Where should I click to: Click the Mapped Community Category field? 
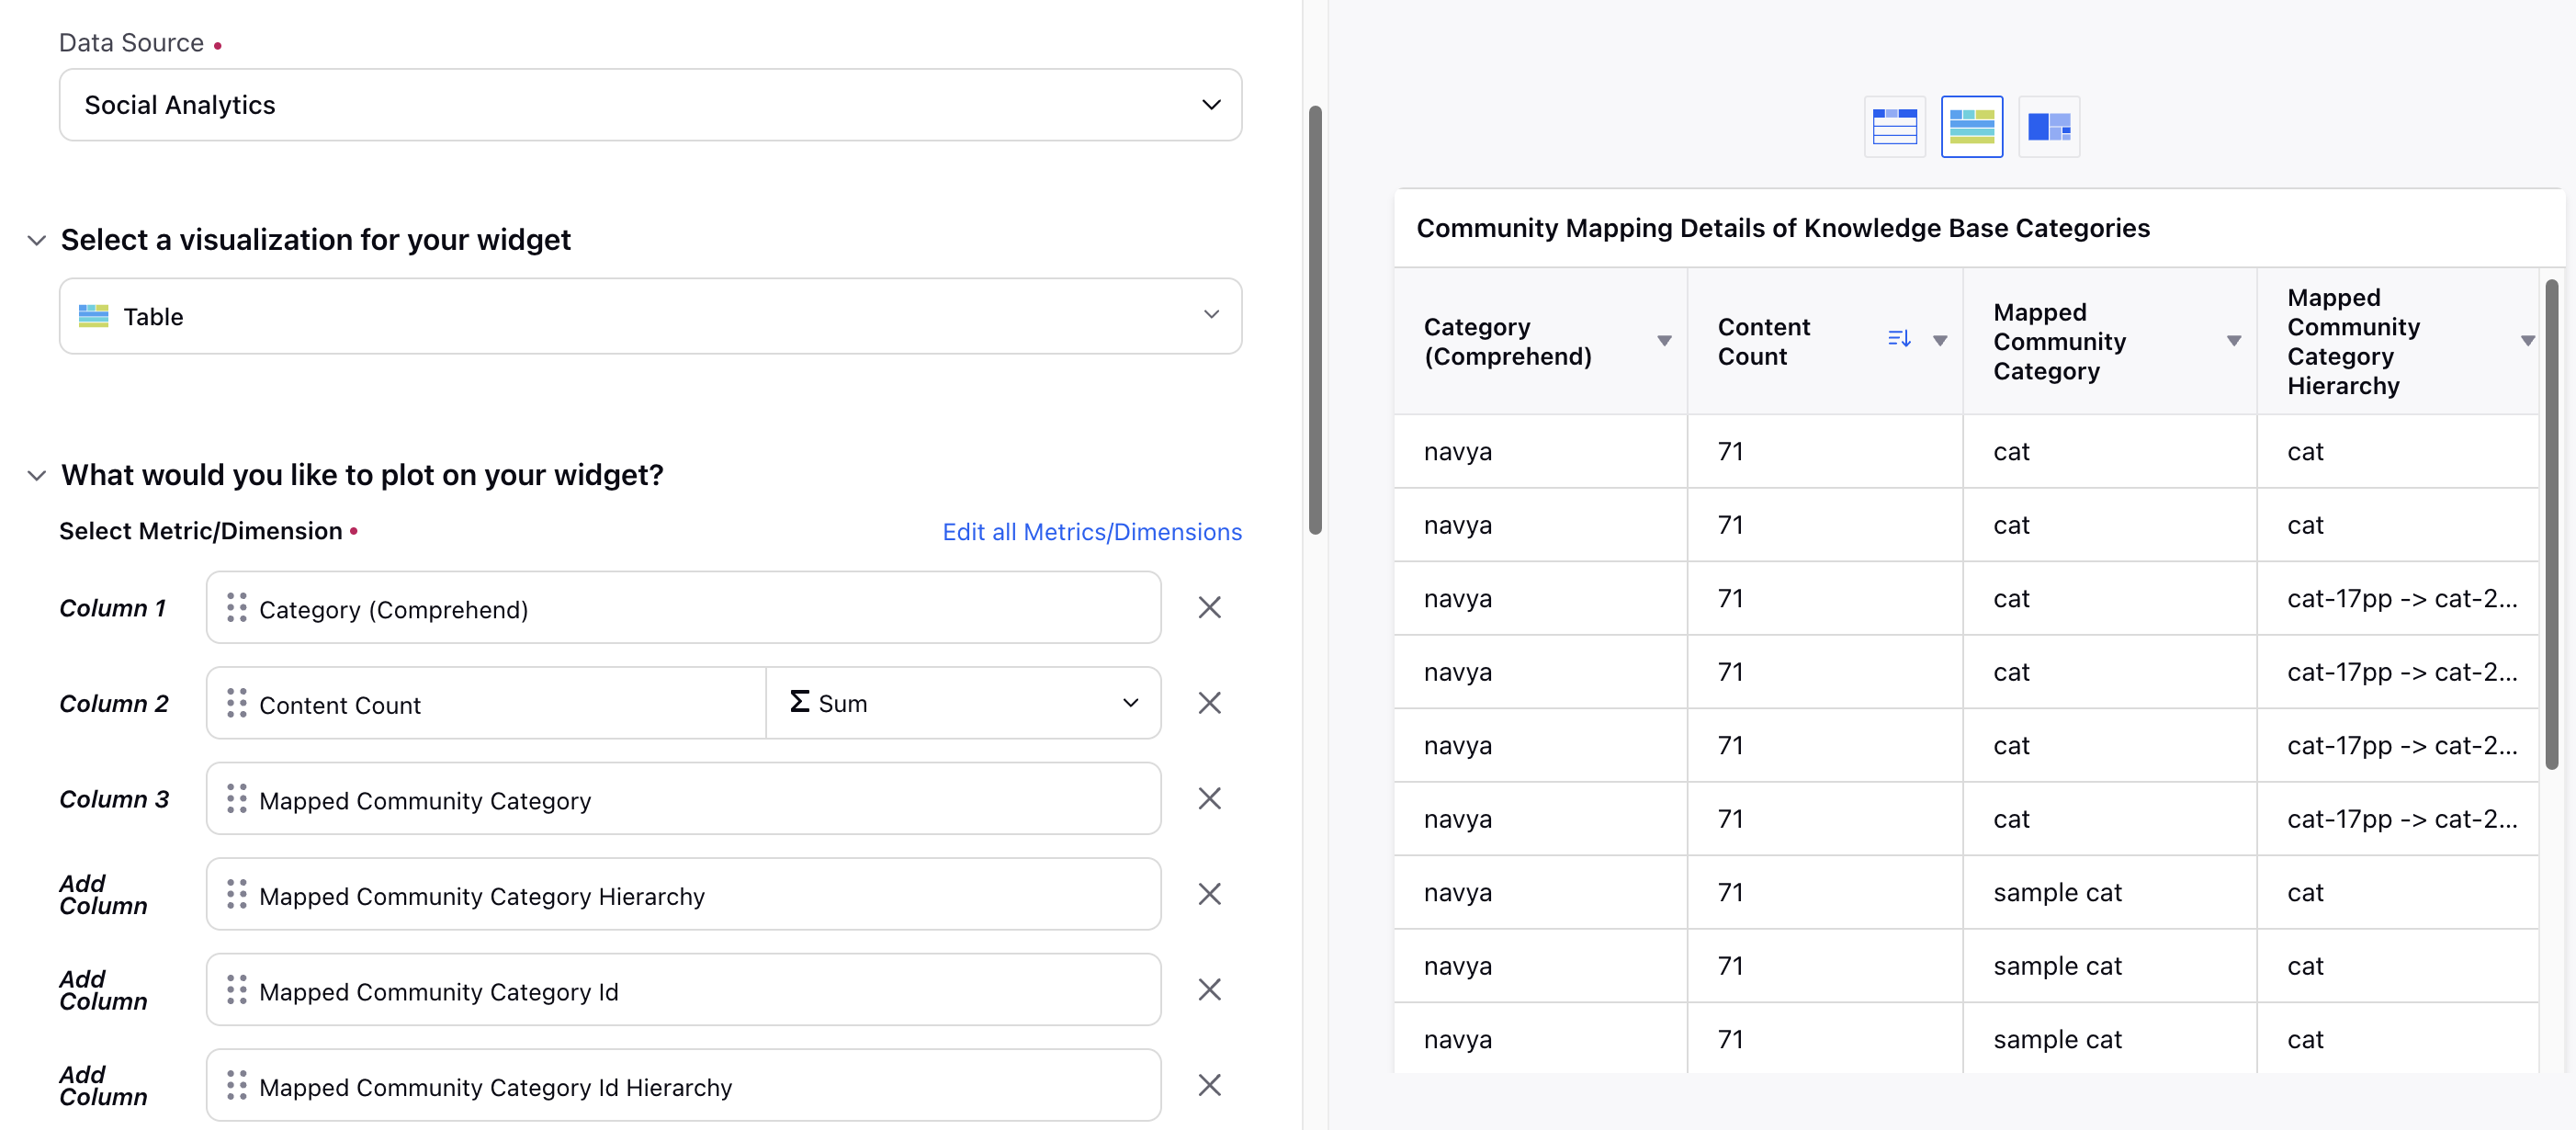683,799
